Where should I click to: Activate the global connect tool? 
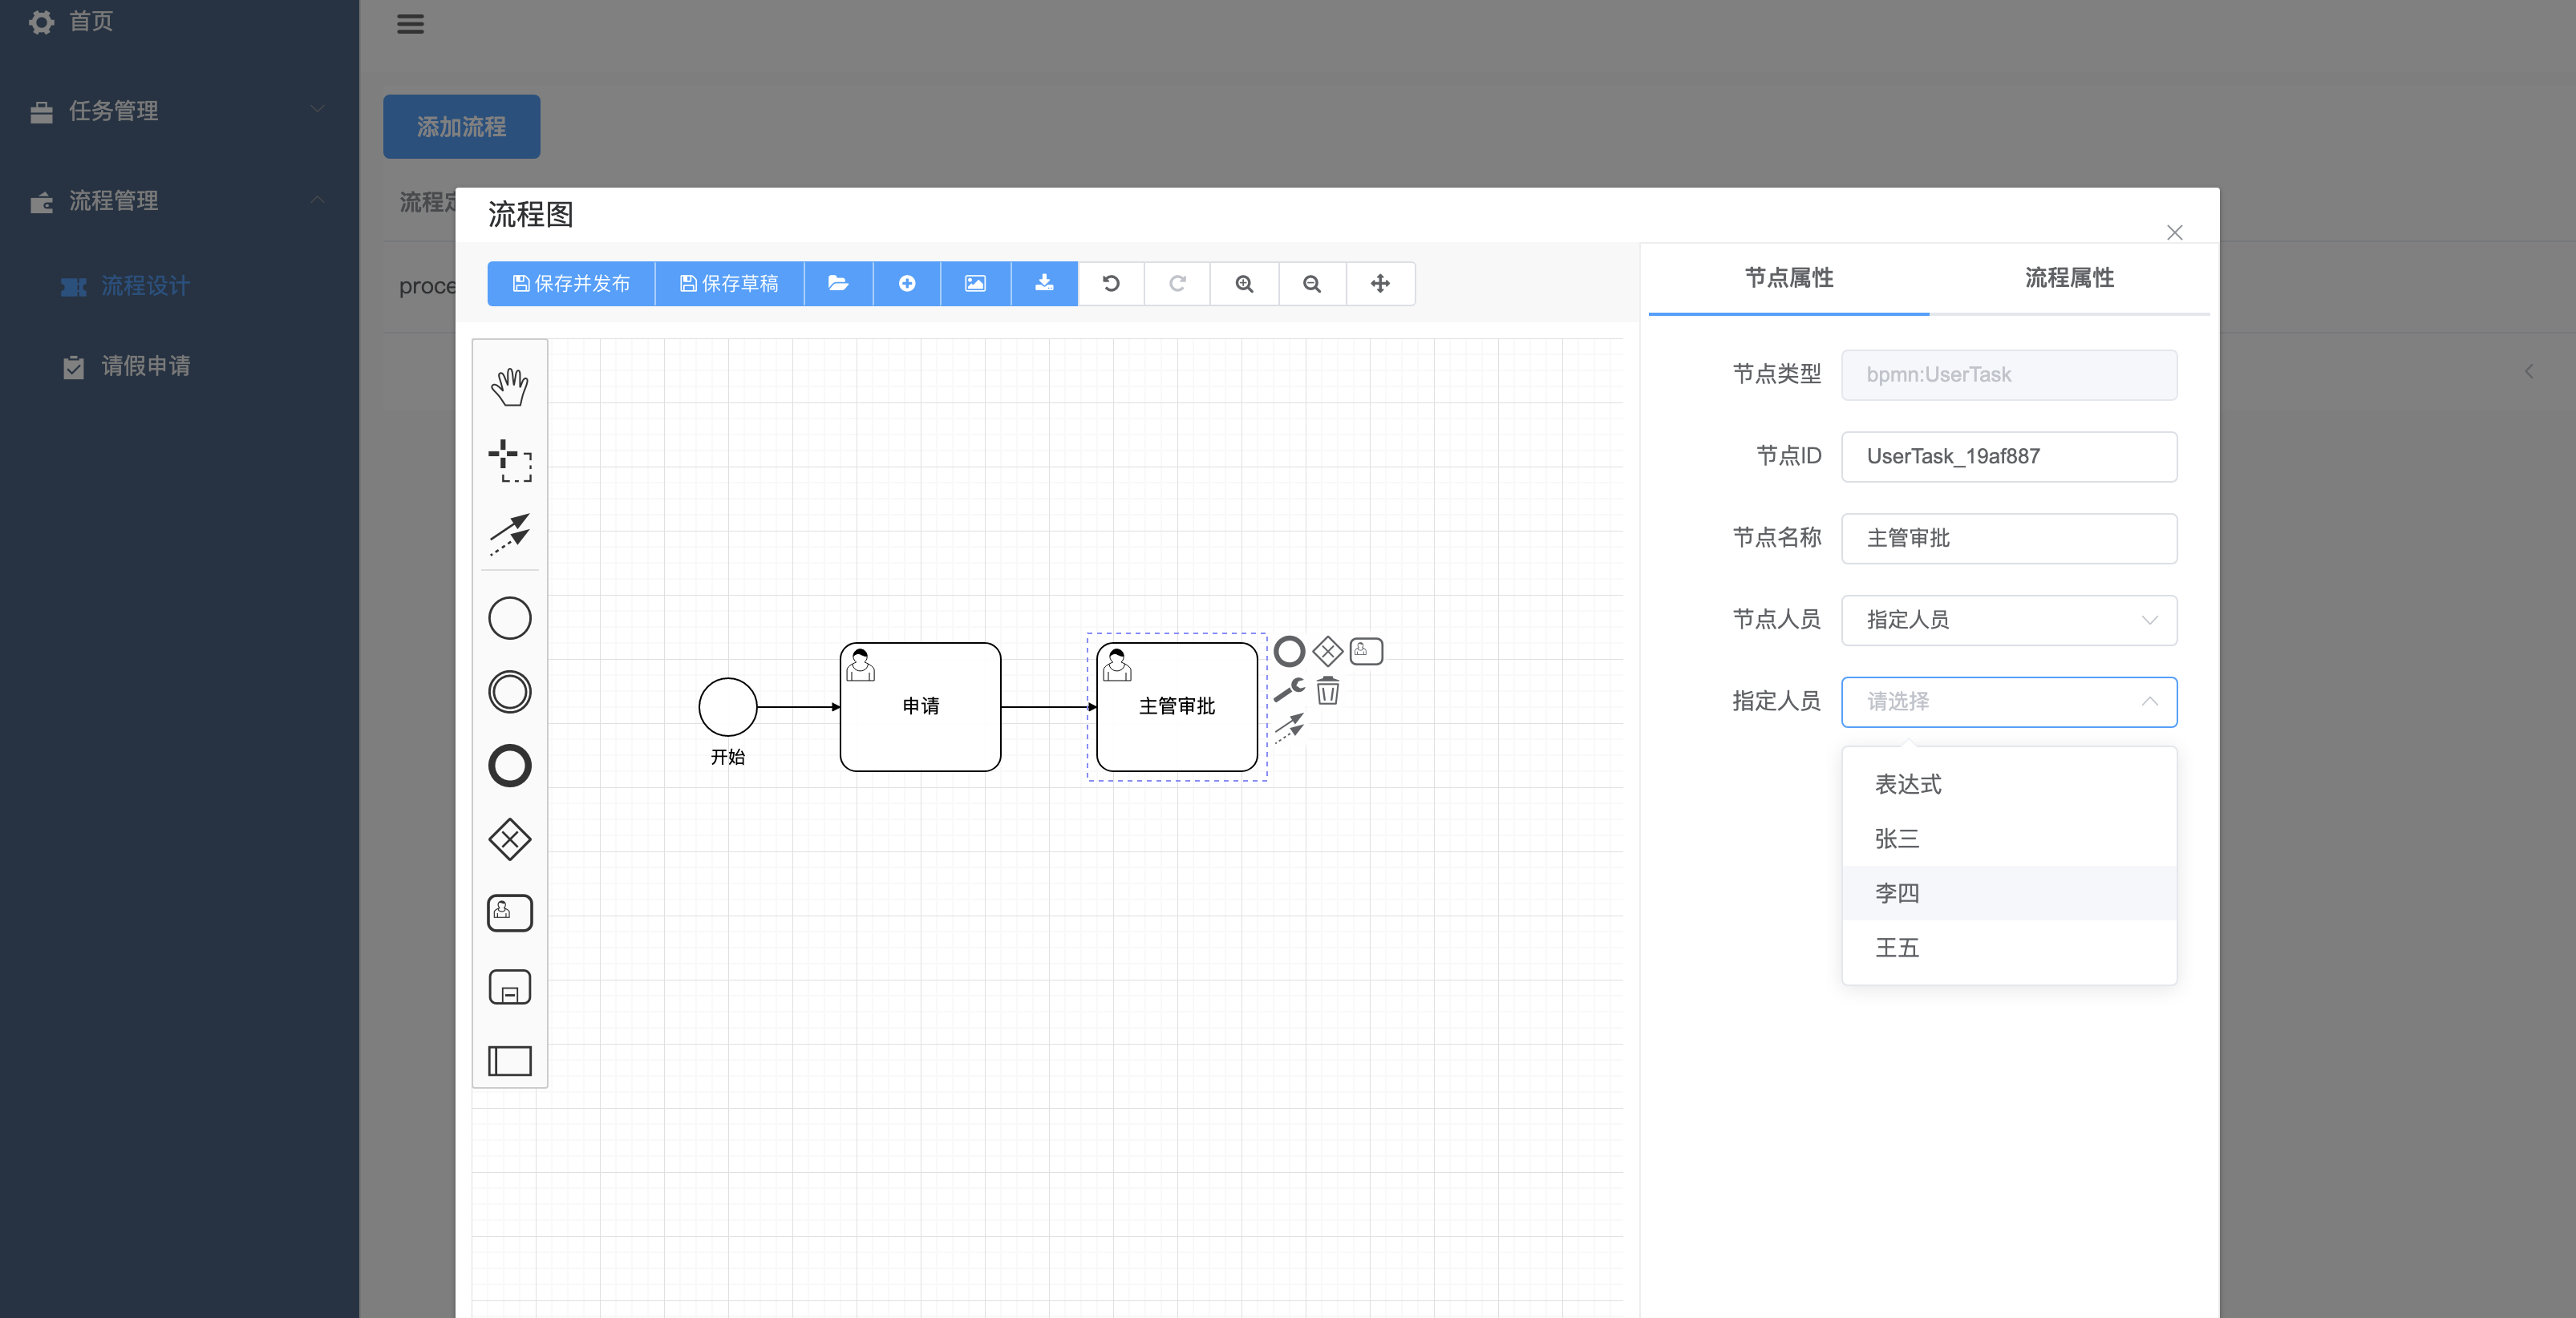[x=510, y=533]
